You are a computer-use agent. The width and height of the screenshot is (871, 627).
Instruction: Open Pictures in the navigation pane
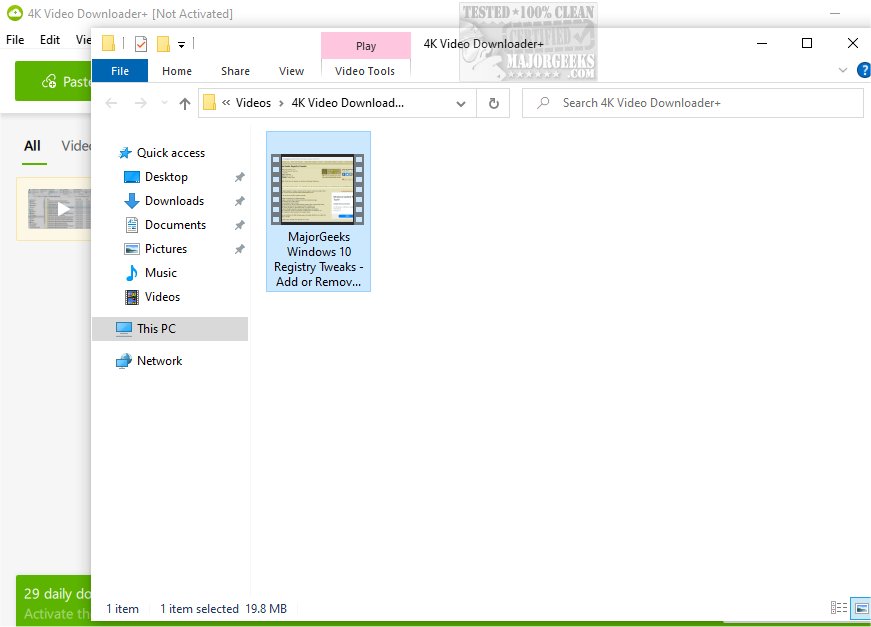tap(166, 248)
